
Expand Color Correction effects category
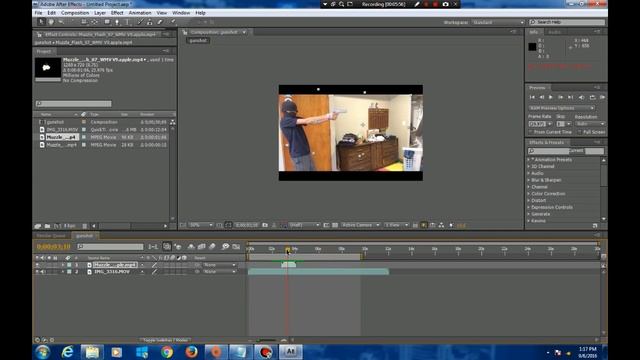[529, 193]
